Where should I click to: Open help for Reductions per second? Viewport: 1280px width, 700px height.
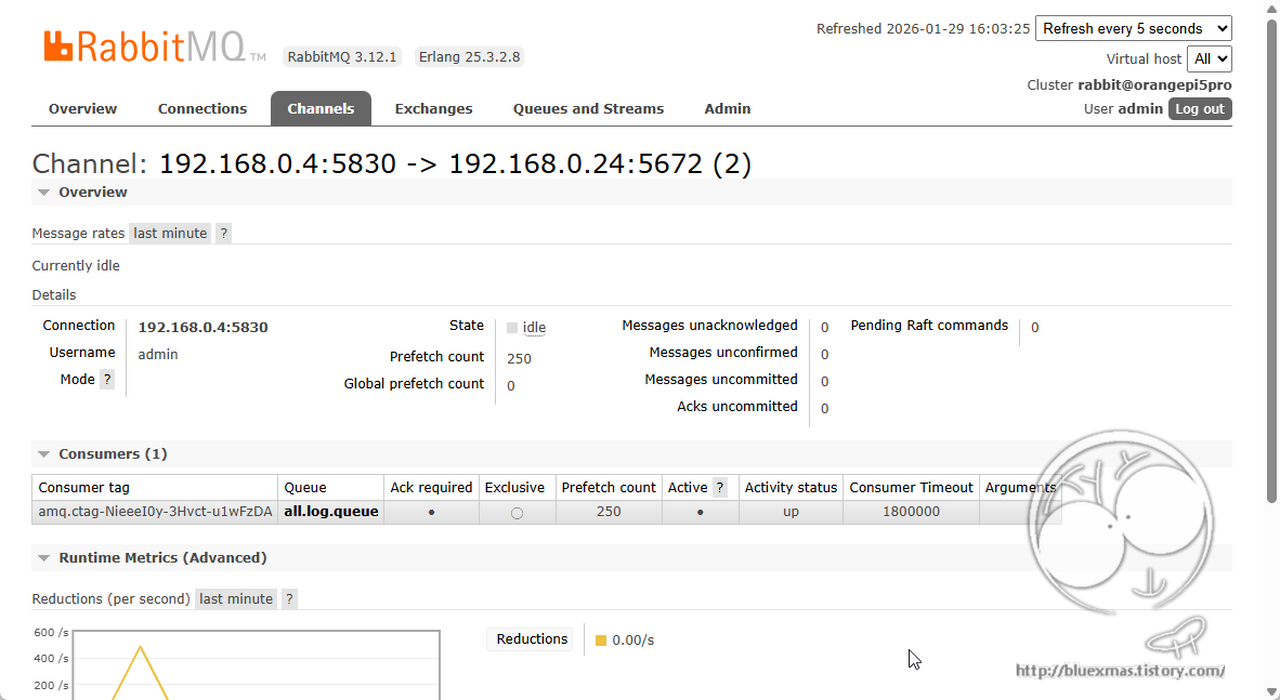click(x=289, y=599)
